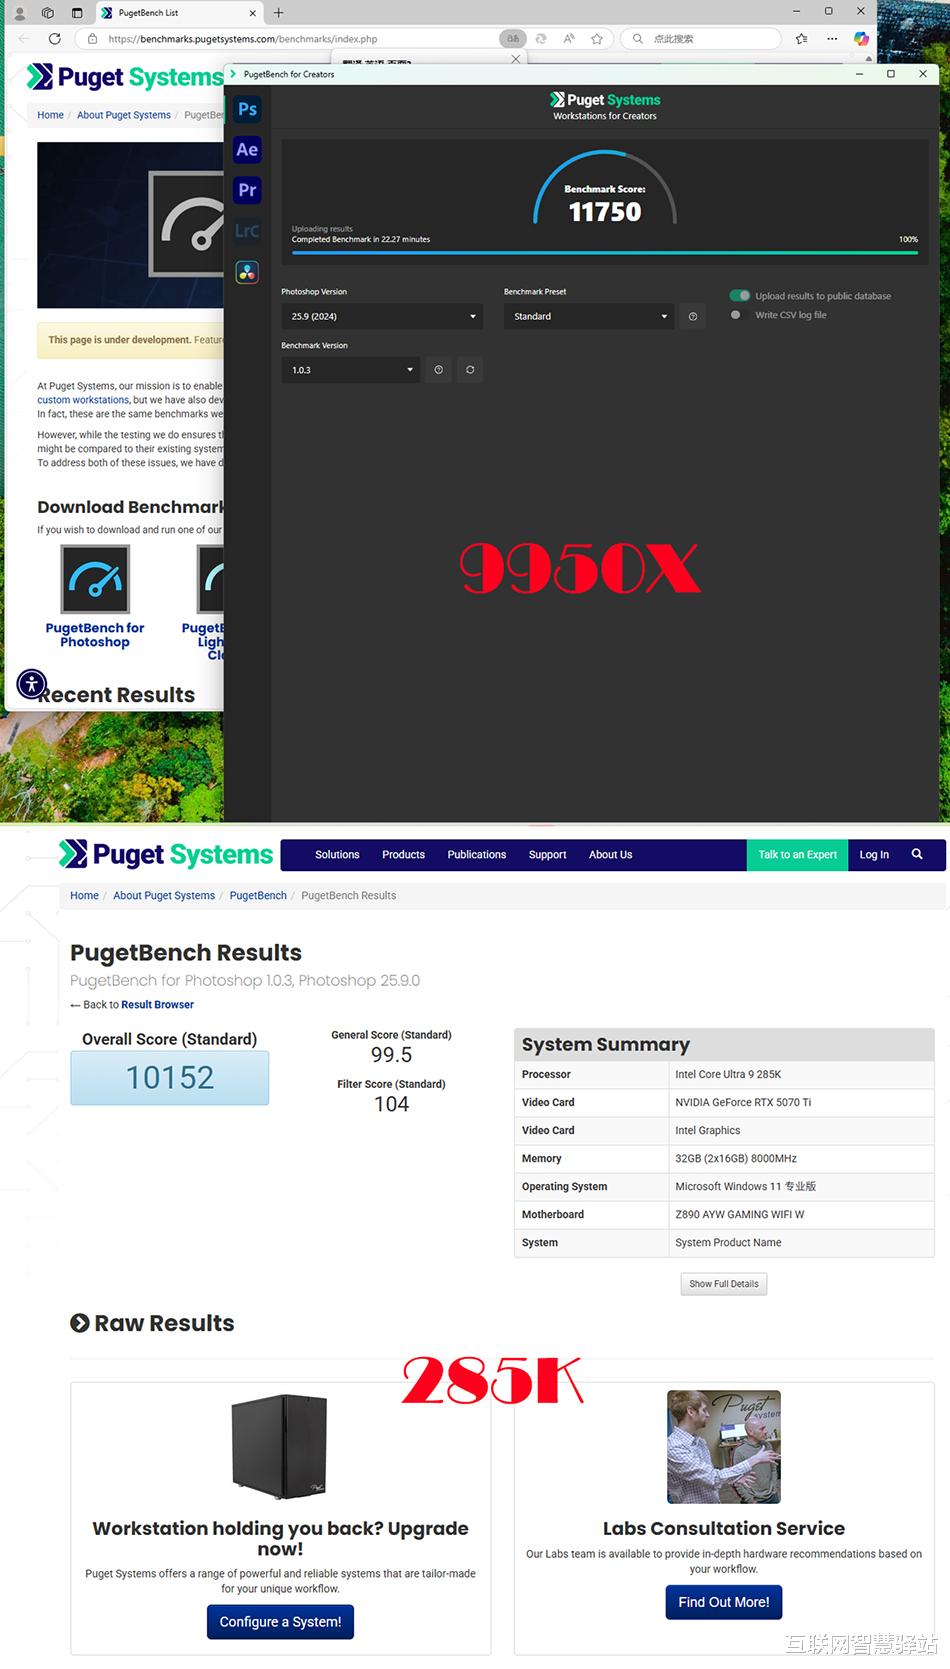950x1669 pixels.
Task: Click the Z890 AYW GAMING WIFI W cell
Action: click(x=801, y=1215)
